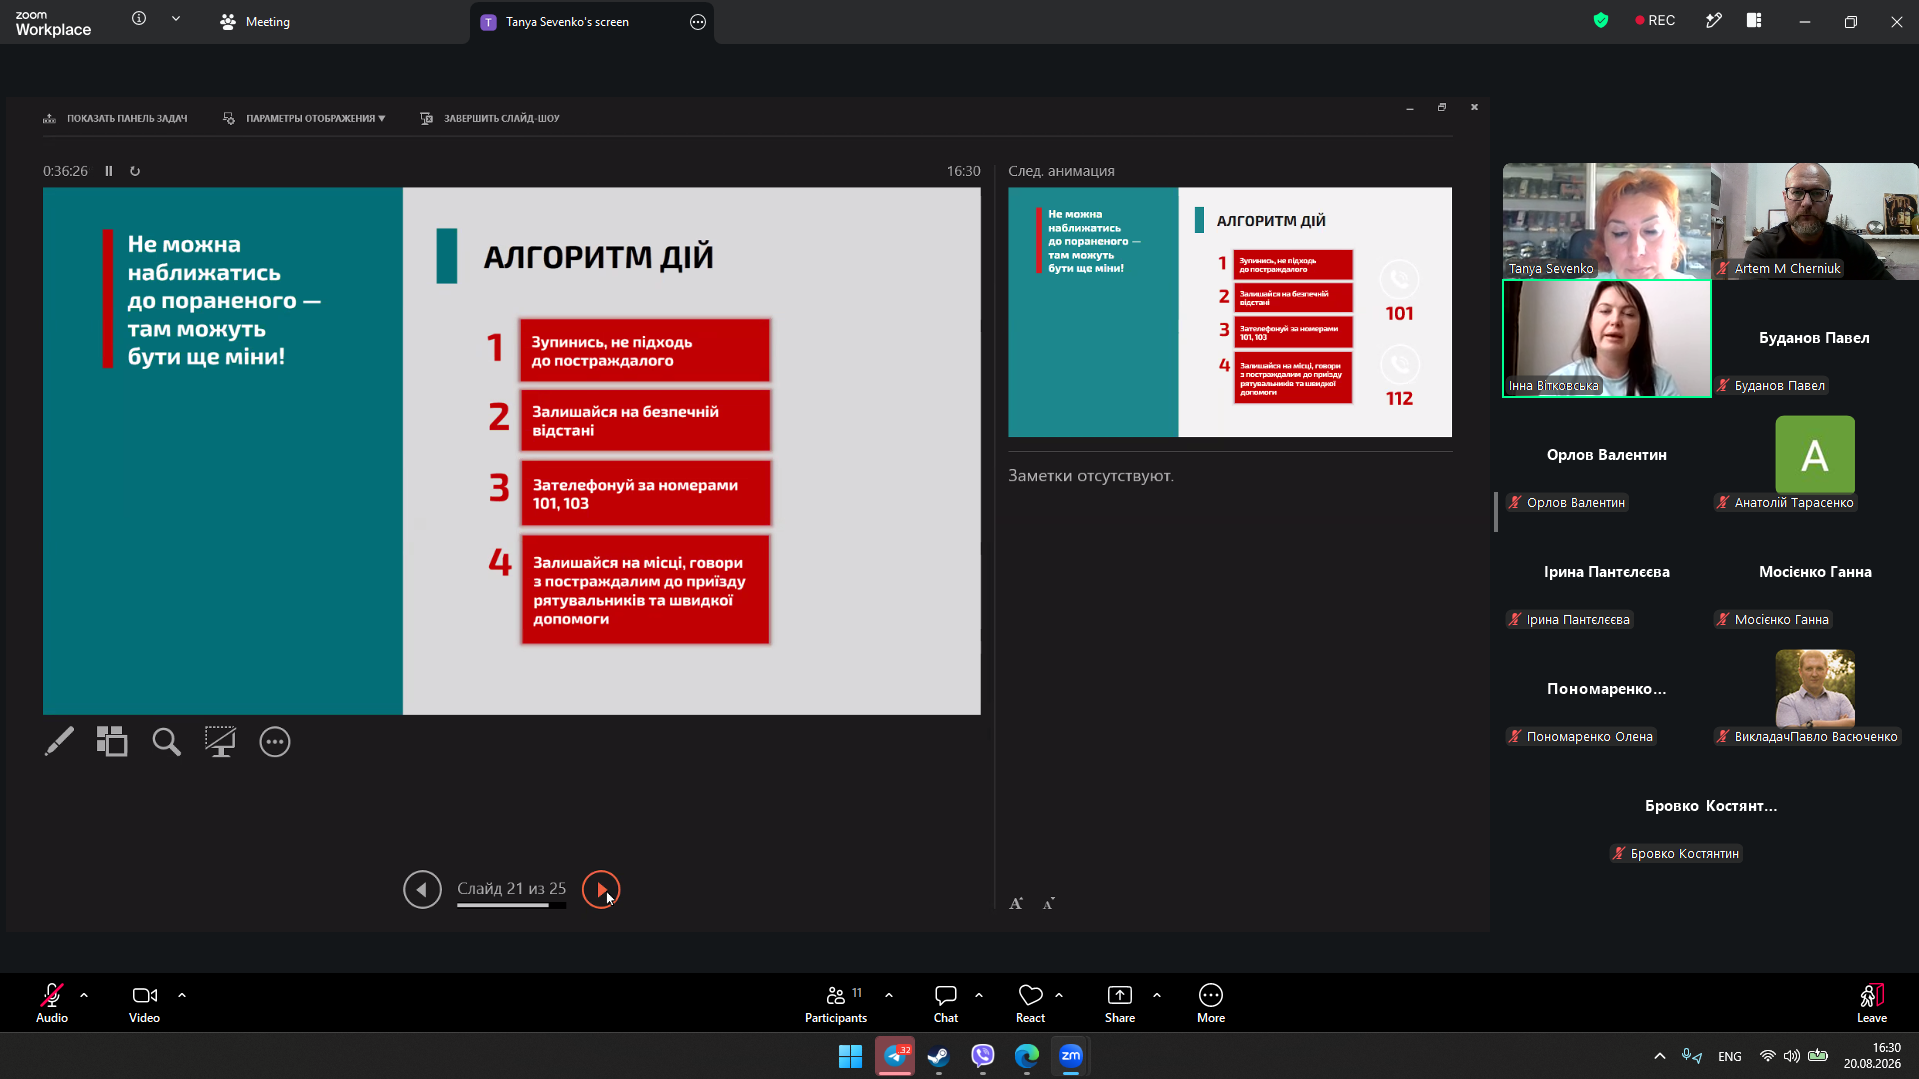This screenshot has width=1919, height=1079.
Task: Click the end slideshow button
Action: point(490,118)
